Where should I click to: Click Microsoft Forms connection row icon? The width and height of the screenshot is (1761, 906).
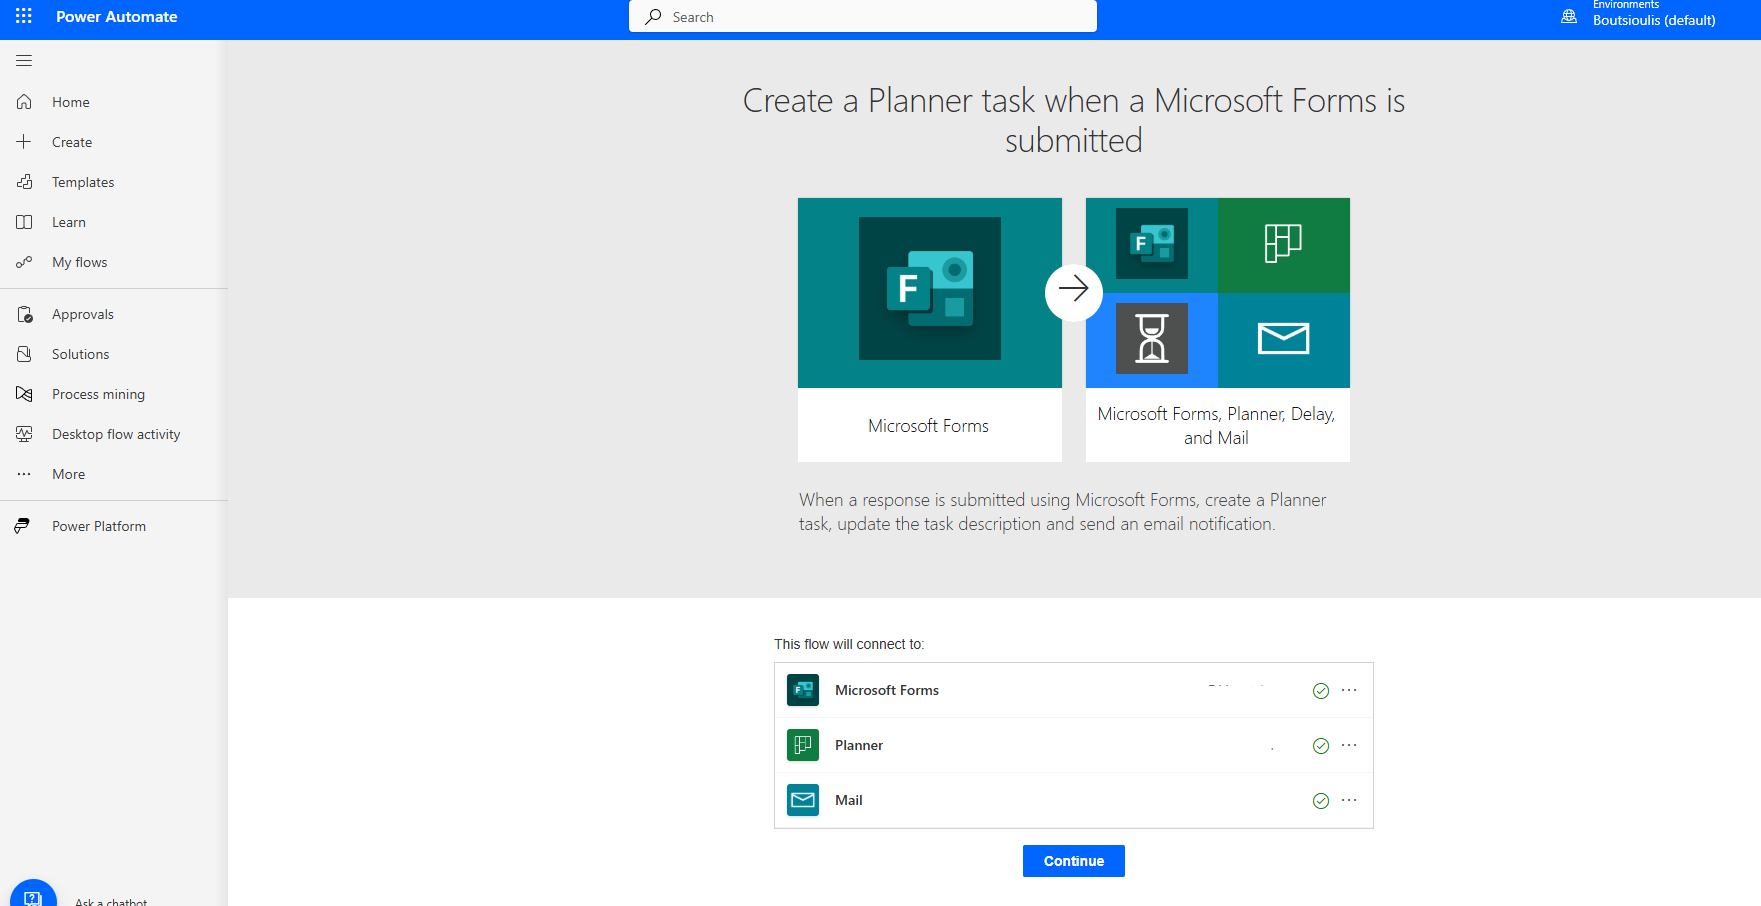click(803, 690)
